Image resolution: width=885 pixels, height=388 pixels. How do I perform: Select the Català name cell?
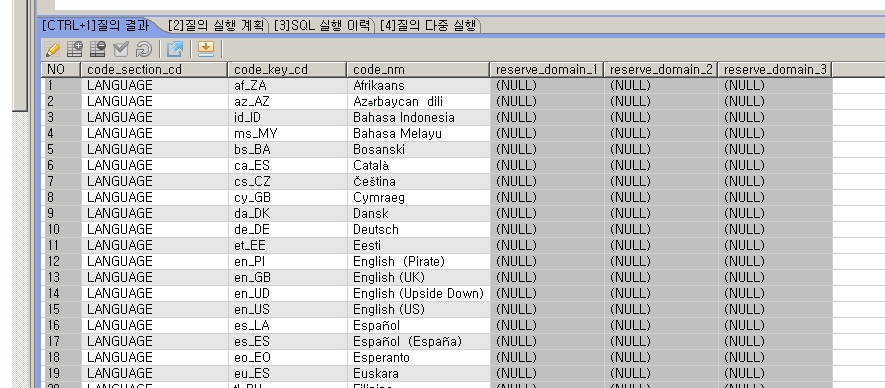coord(418,165)
